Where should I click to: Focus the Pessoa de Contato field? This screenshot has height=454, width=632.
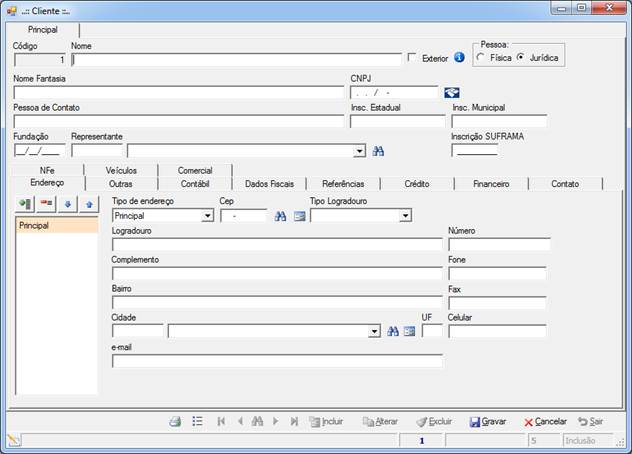pyautogui.click(x=179, y=121)
